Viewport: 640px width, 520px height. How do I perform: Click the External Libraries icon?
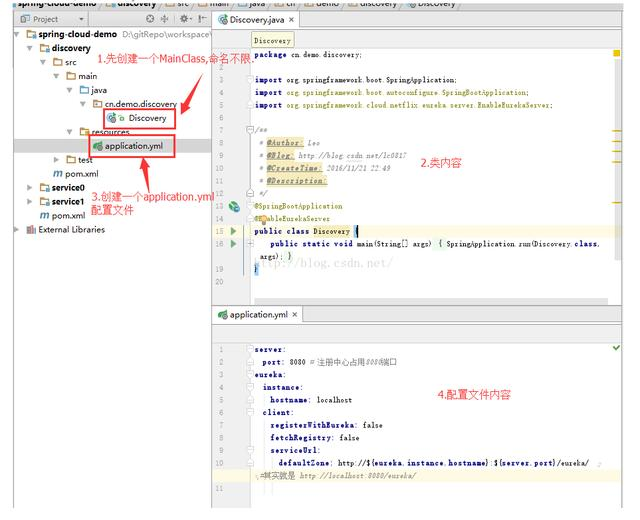click(x=31, y=229)
